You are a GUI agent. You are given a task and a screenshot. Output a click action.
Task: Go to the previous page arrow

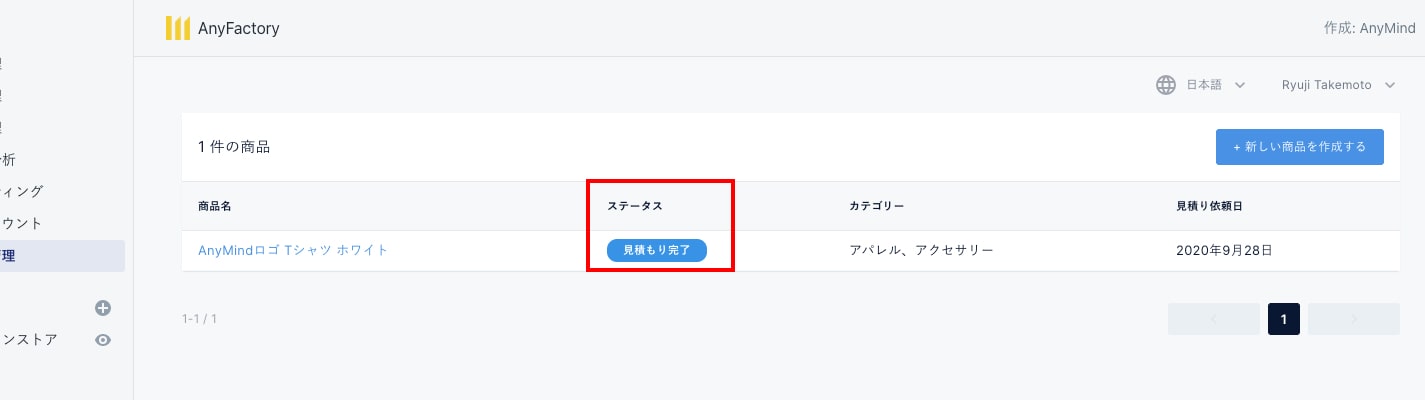point(1213,319)
